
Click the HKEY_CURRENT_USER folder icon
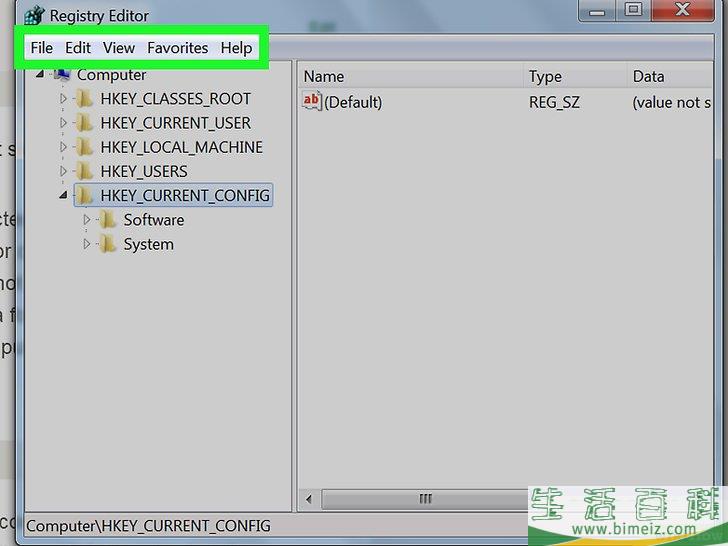[84, 123]
